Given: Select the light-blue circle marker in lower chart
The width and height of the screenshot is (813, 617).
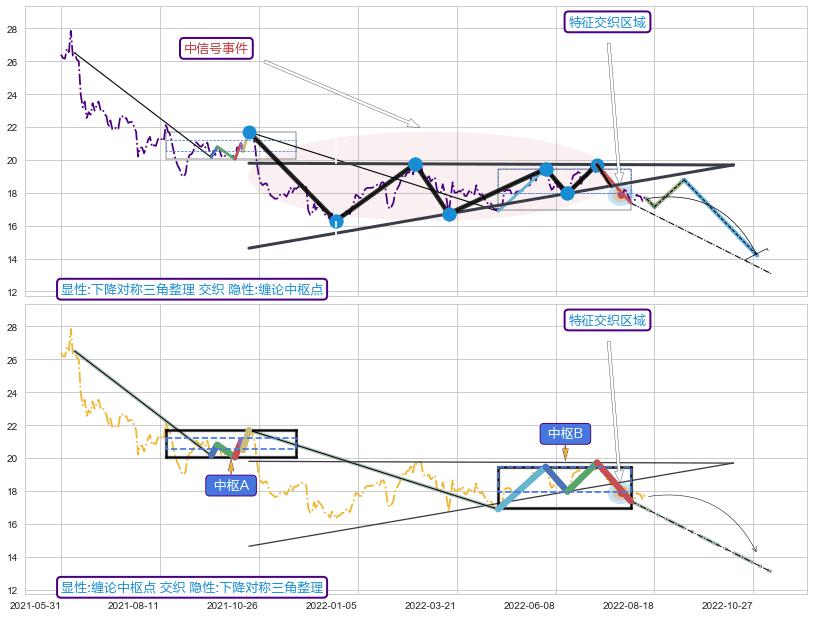Looking at the screenshot, I should click(x=618, y=492).
